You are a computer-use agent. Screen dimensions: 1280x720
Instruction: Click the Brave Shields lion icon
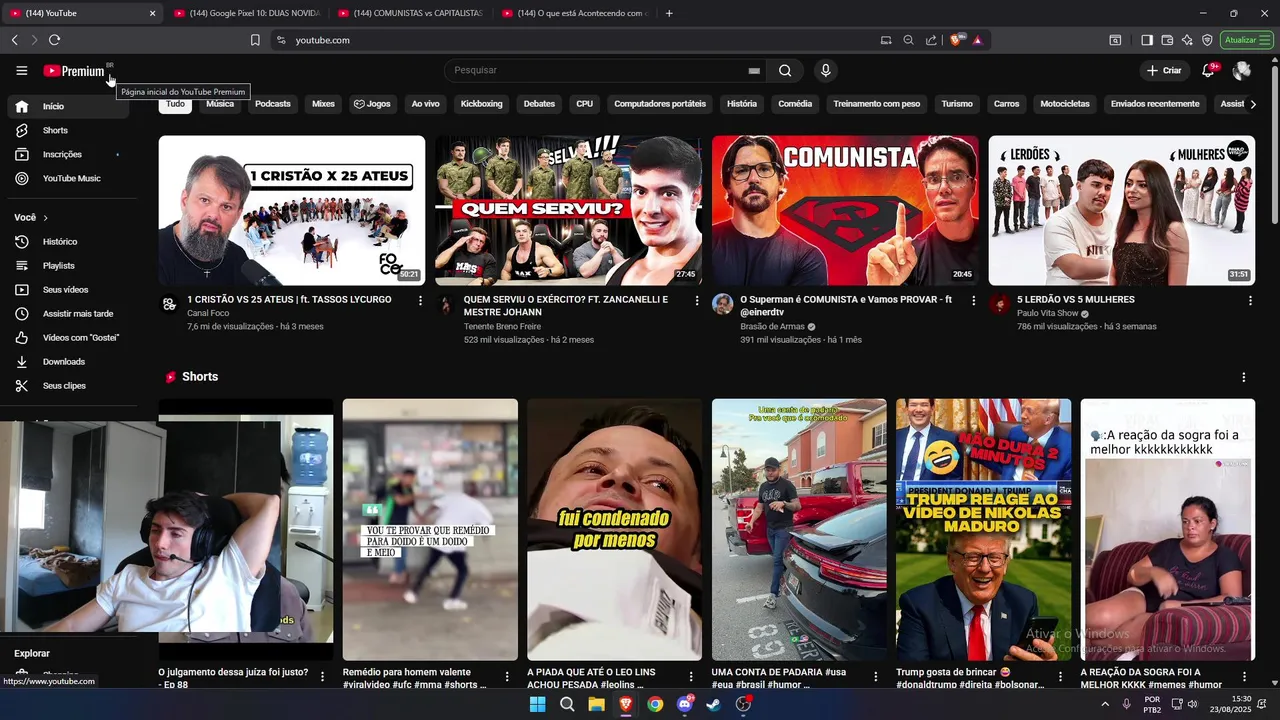(x=956, y=40)
